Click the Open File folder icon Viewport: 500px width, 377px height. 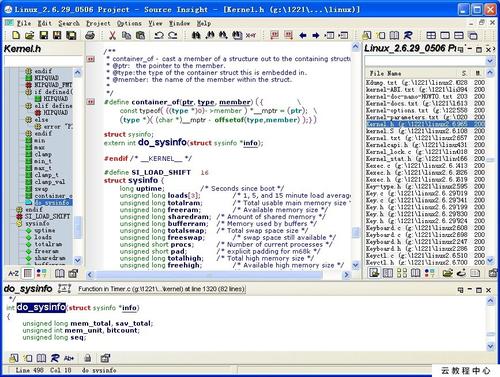click(x=29, y=35)
